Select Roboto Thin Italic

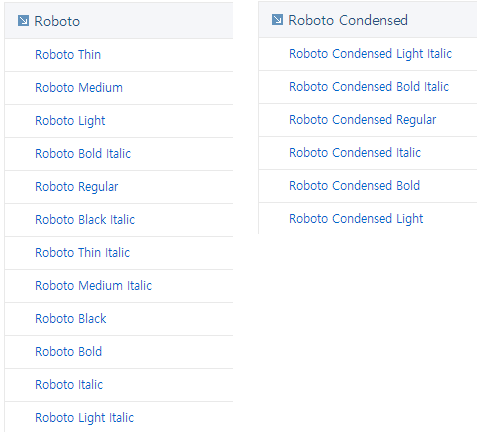click(83, 253)
